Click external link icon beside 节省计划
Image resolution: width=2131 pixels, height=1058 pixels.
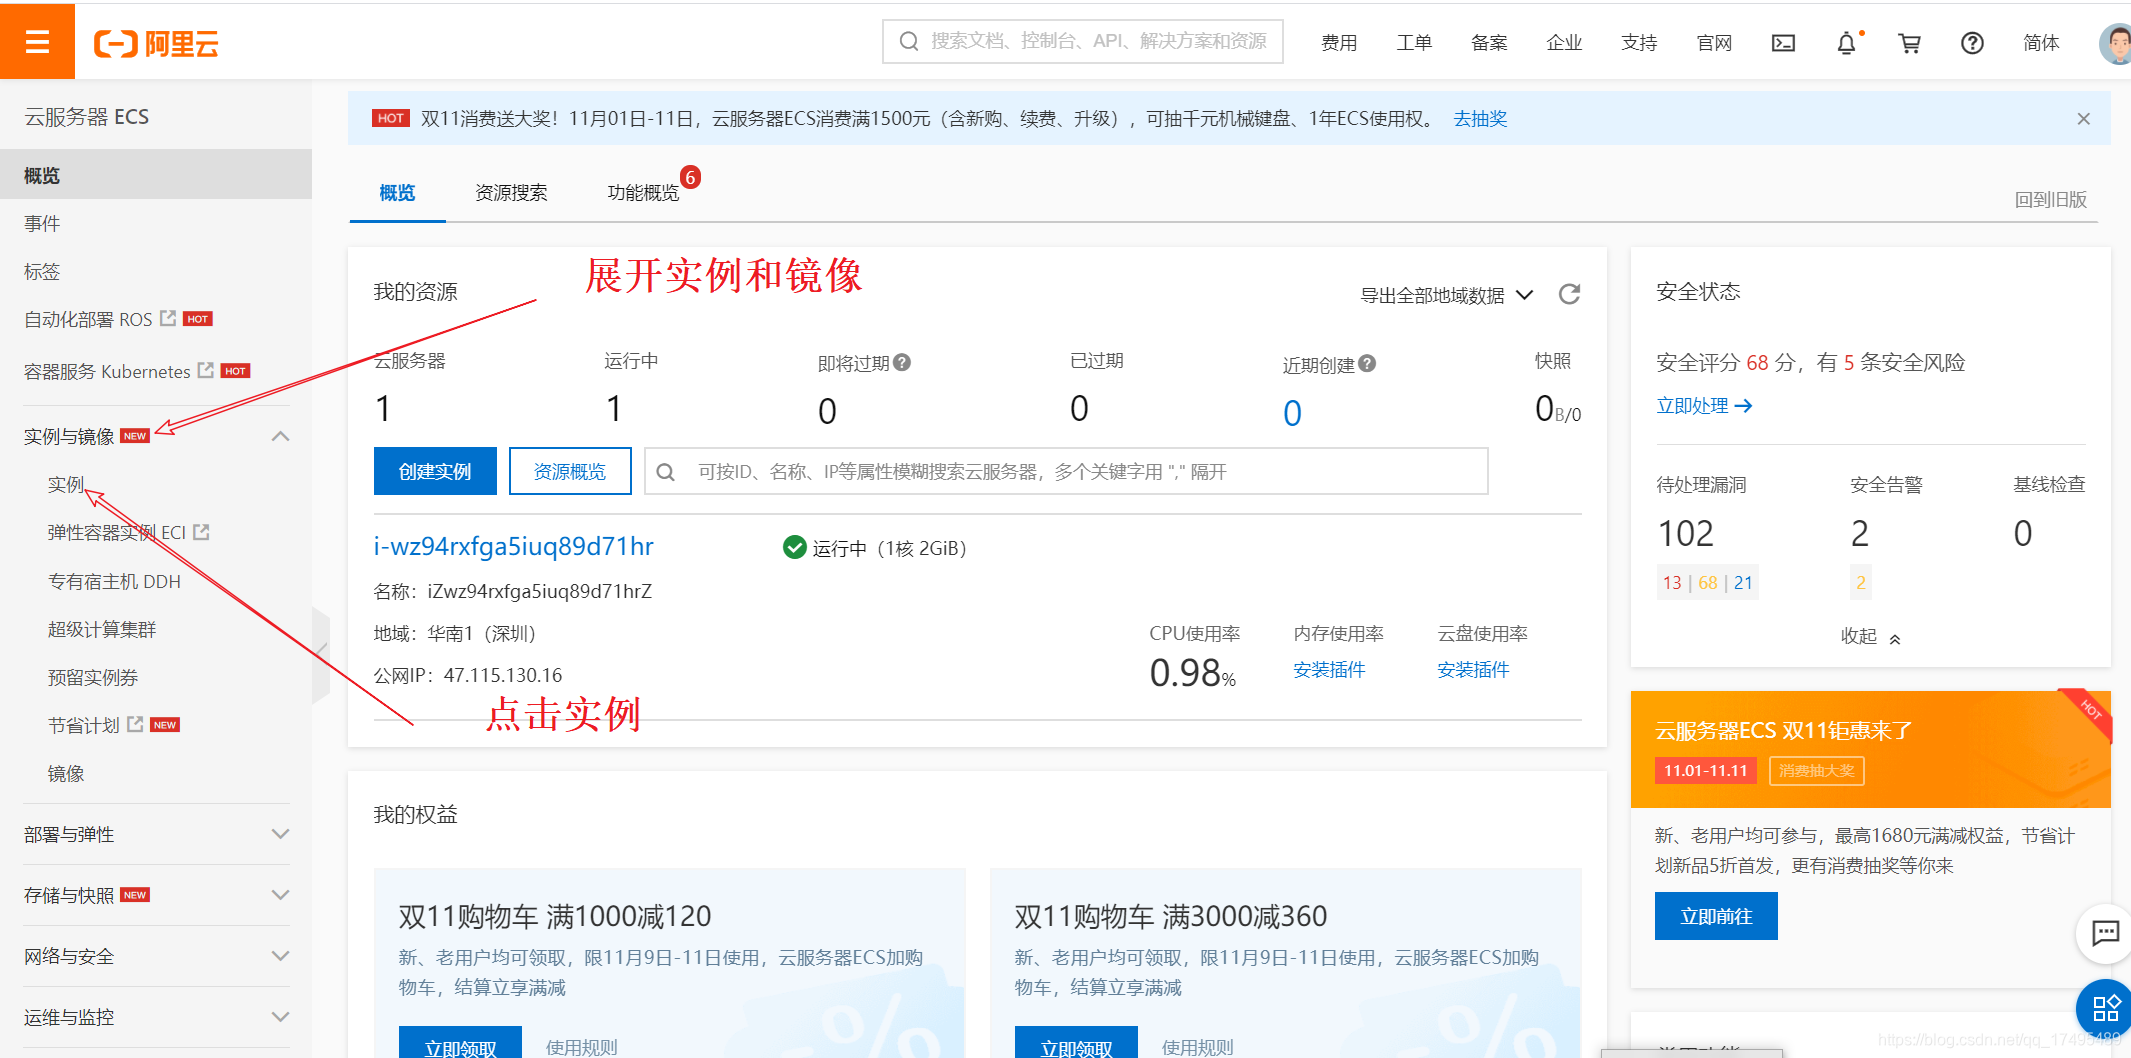point(135,724)
